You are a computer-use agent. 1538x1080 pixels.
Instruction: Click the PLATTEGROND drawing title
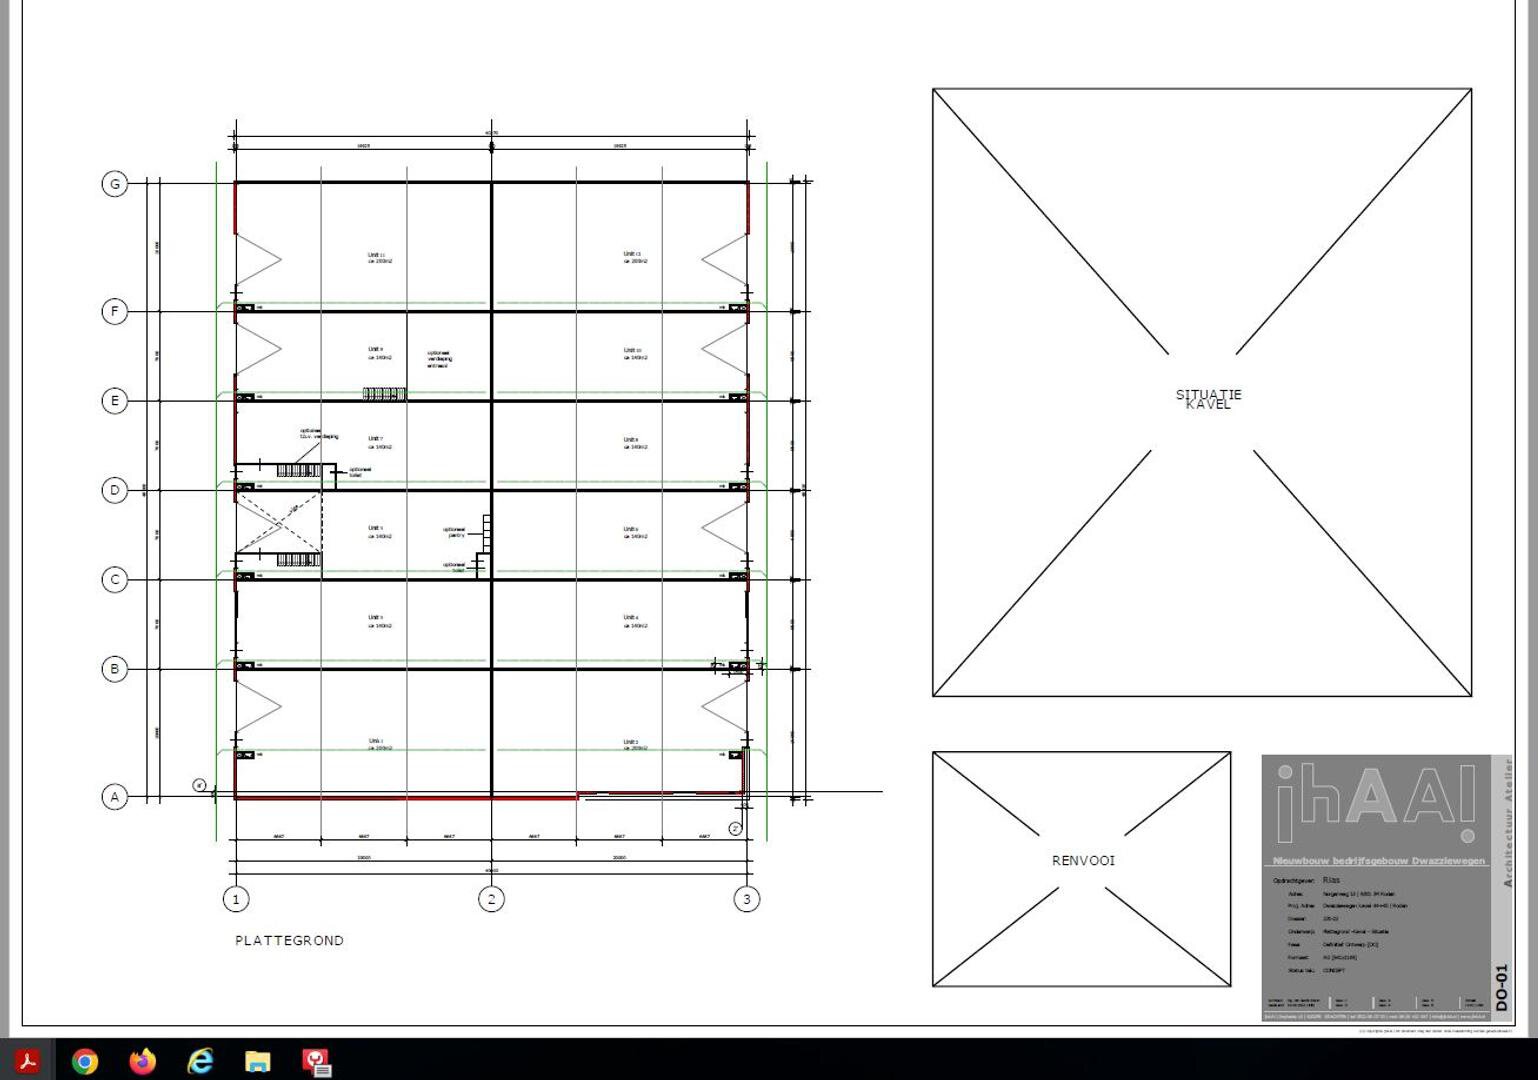point(289,940)
